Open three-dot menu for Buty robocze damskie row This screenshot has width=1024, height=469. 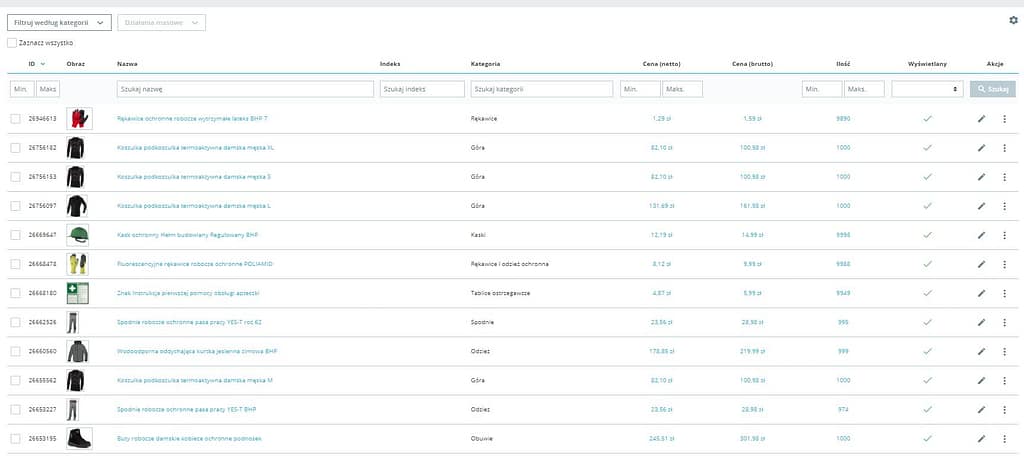(1004, 439)
